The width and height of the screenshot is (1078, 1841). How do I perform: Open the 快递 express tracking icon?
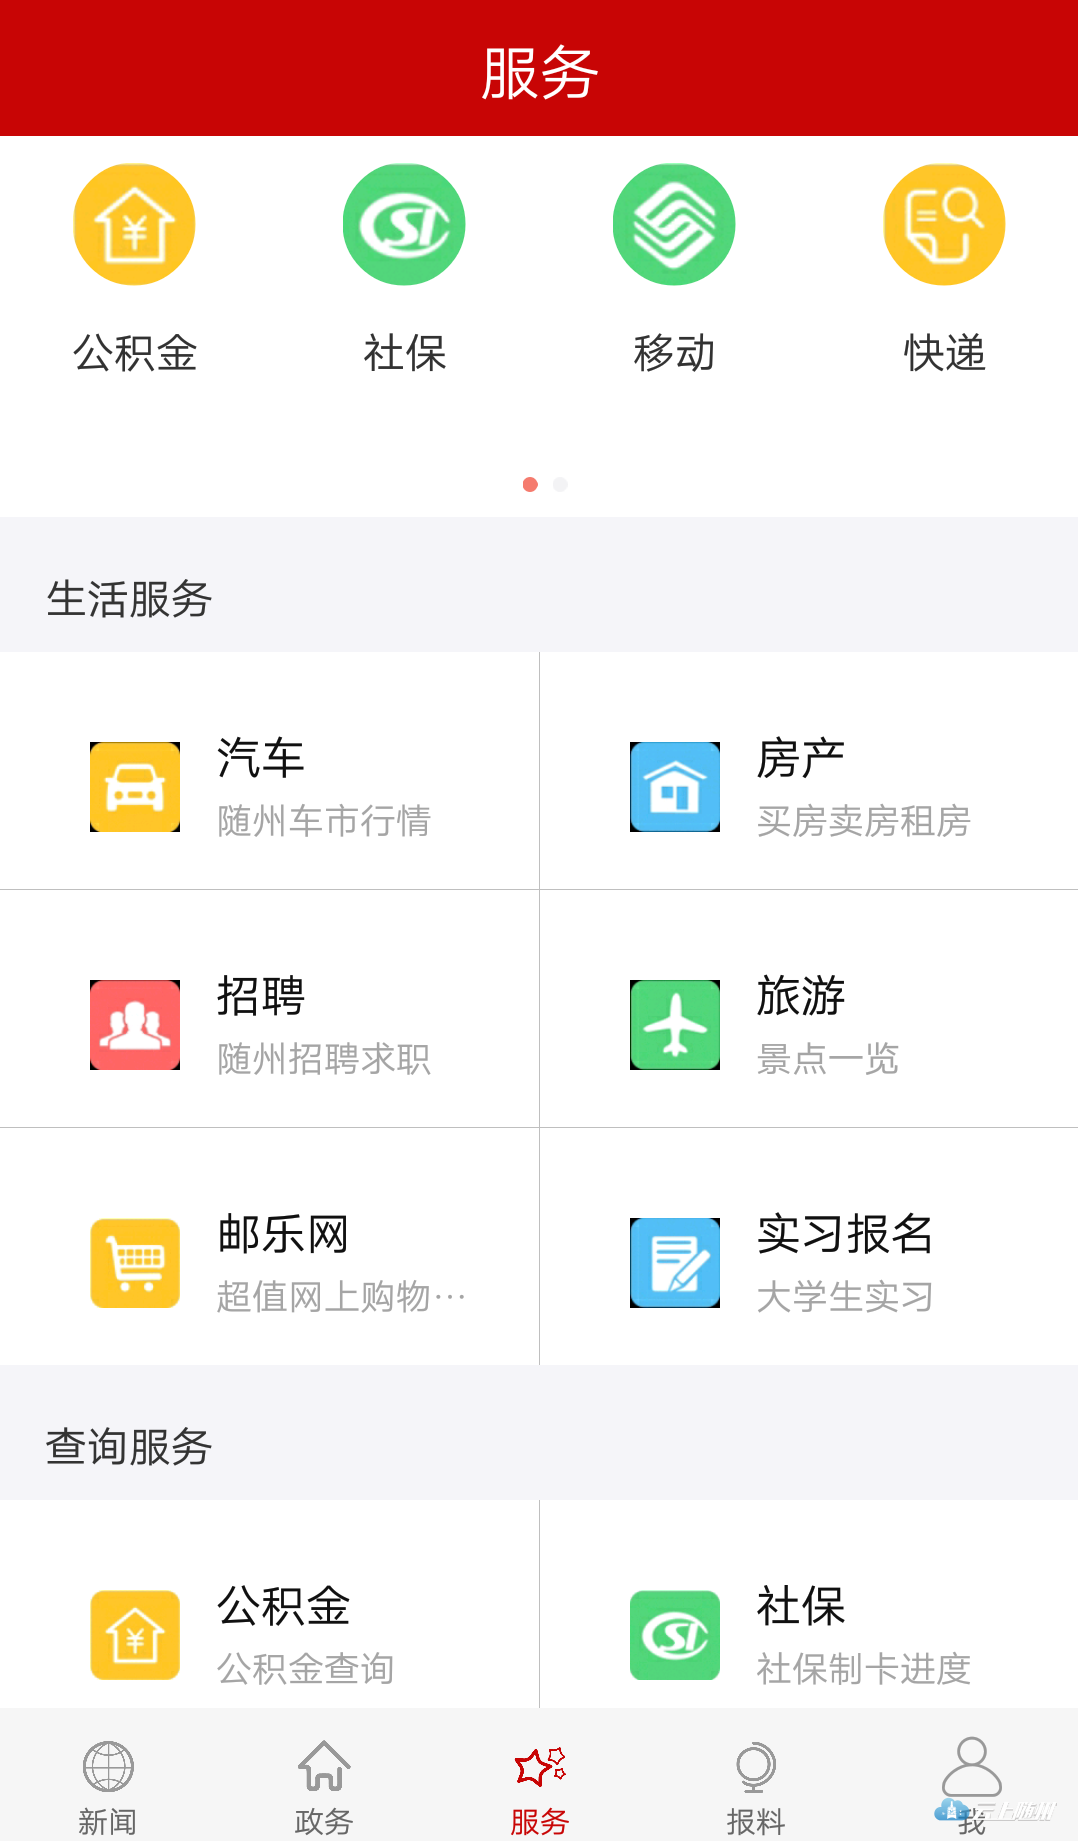[944, 225]
